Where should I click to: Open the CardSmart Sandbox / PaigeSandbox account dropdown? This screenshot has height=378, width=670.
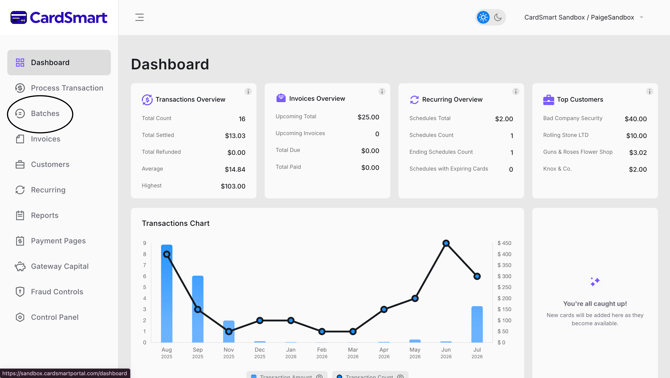pos(584,18)
